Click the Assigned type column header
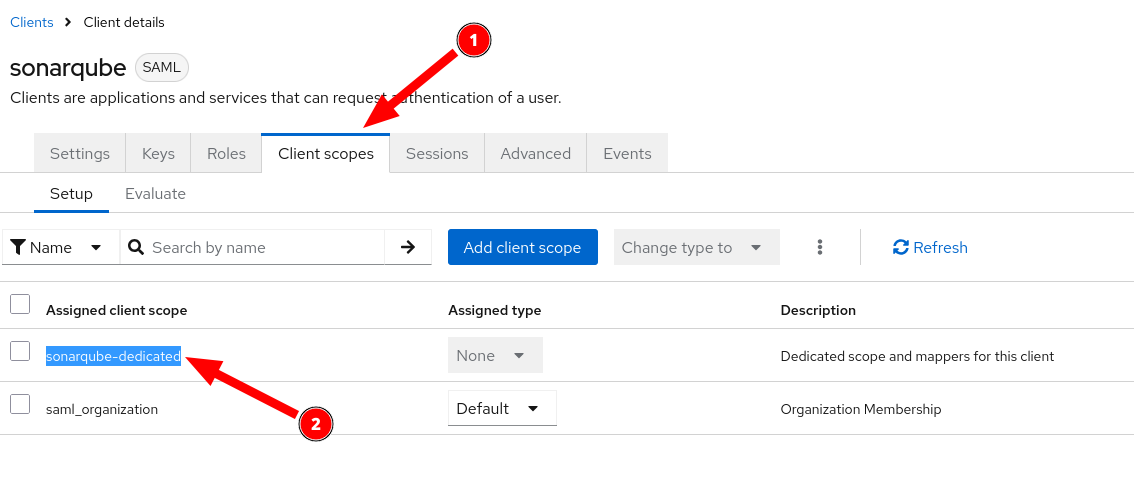The width and height of the screenshot is (1134, 499). pos(495,310)
